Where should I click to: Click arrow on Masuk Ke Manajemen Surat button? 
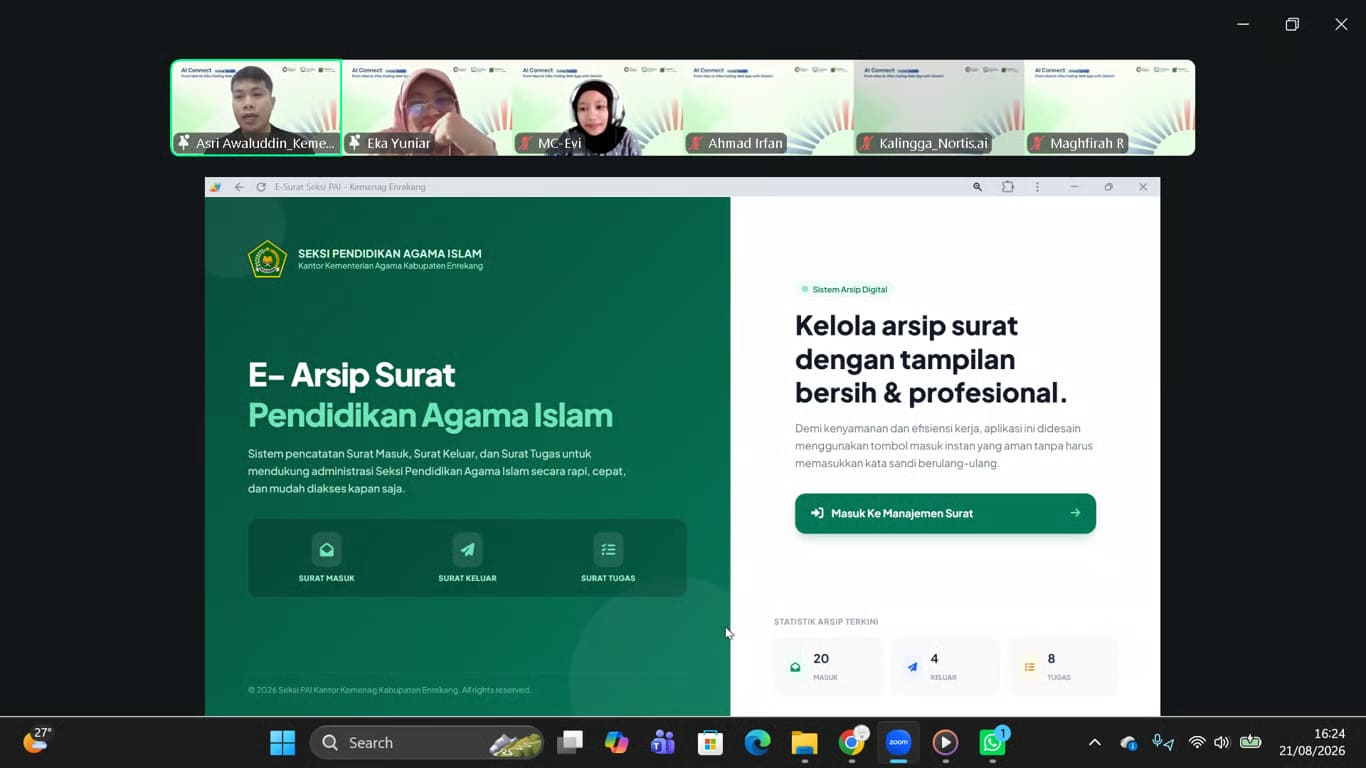click(x=1075, y=513)
